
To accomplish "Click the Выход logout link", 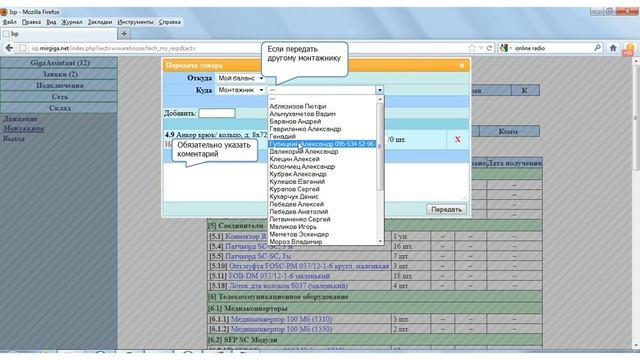I will pyautogui.click(x=14, y=139).
